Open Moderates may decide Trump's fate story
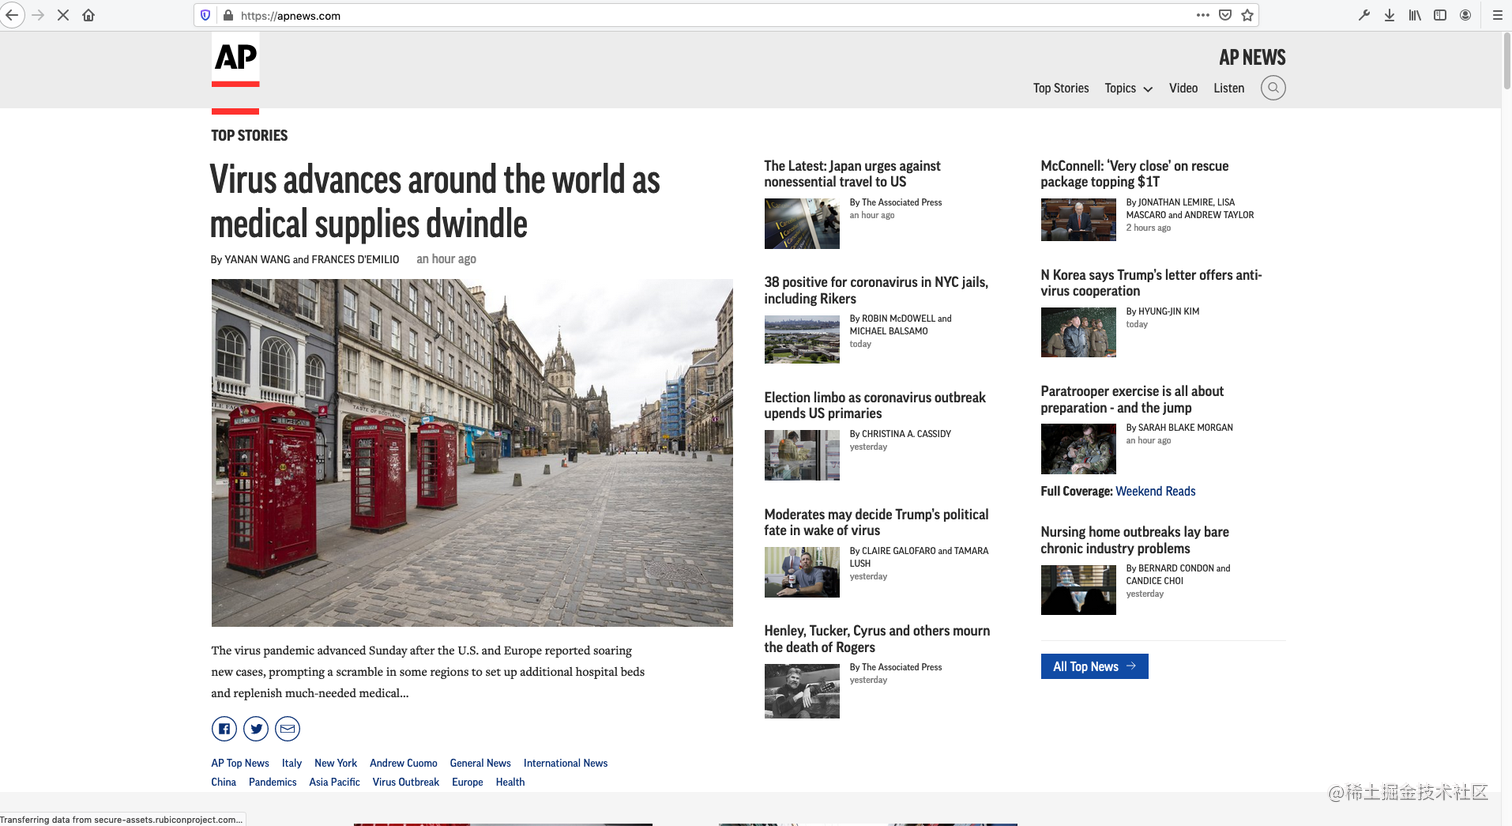Image resolution: width=1512 pixels, height=826 pixels. [876, 522]
